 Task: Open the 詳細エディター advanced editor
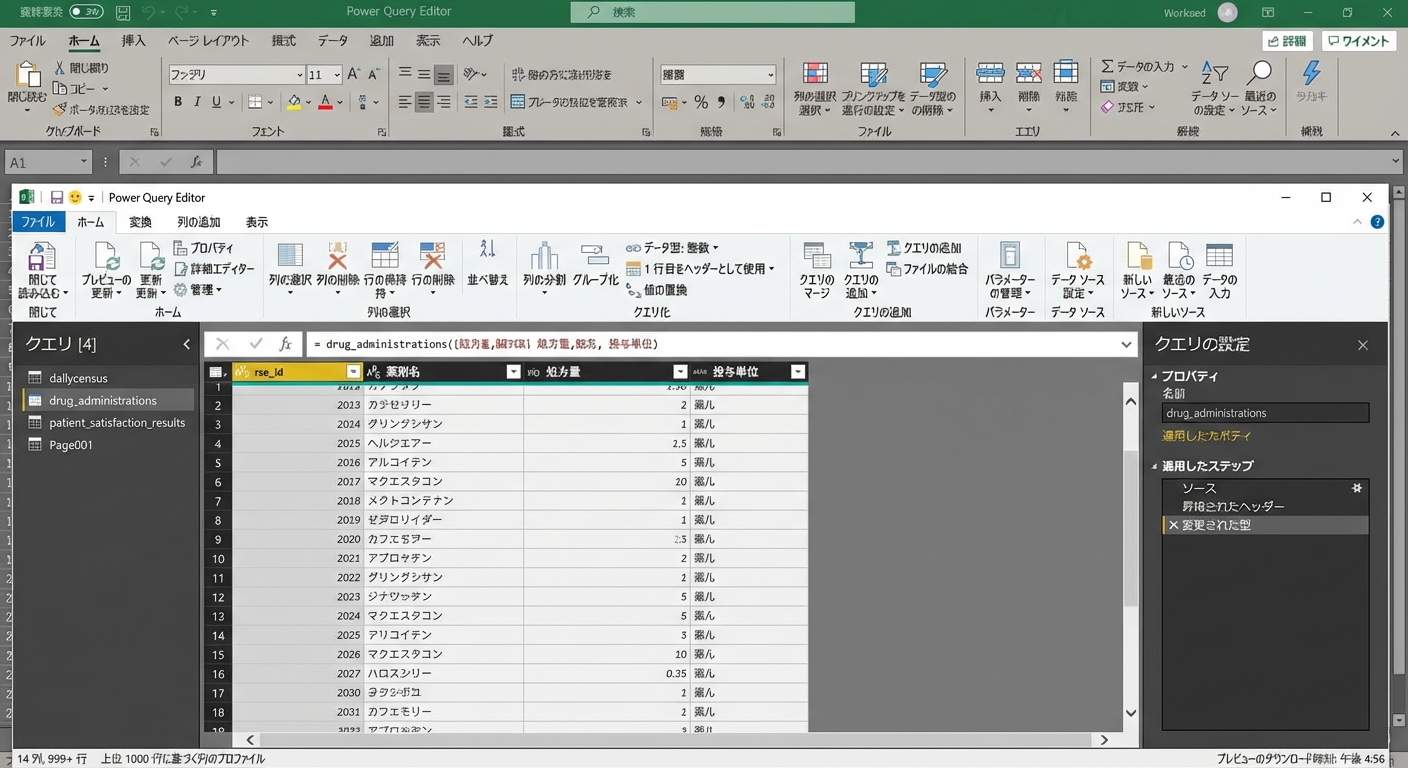(x=214, y=269)
